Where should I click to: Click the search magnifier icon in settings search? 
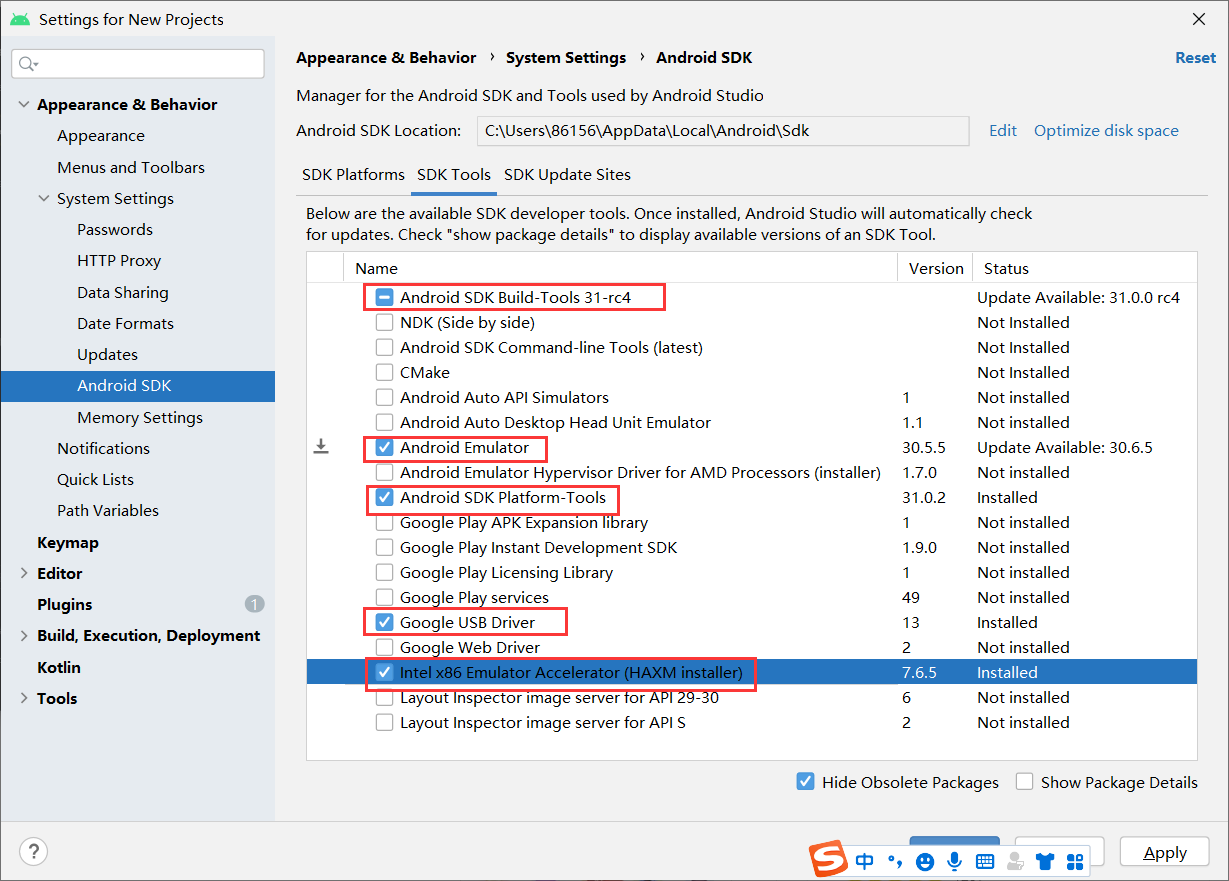tap(27, 64)
